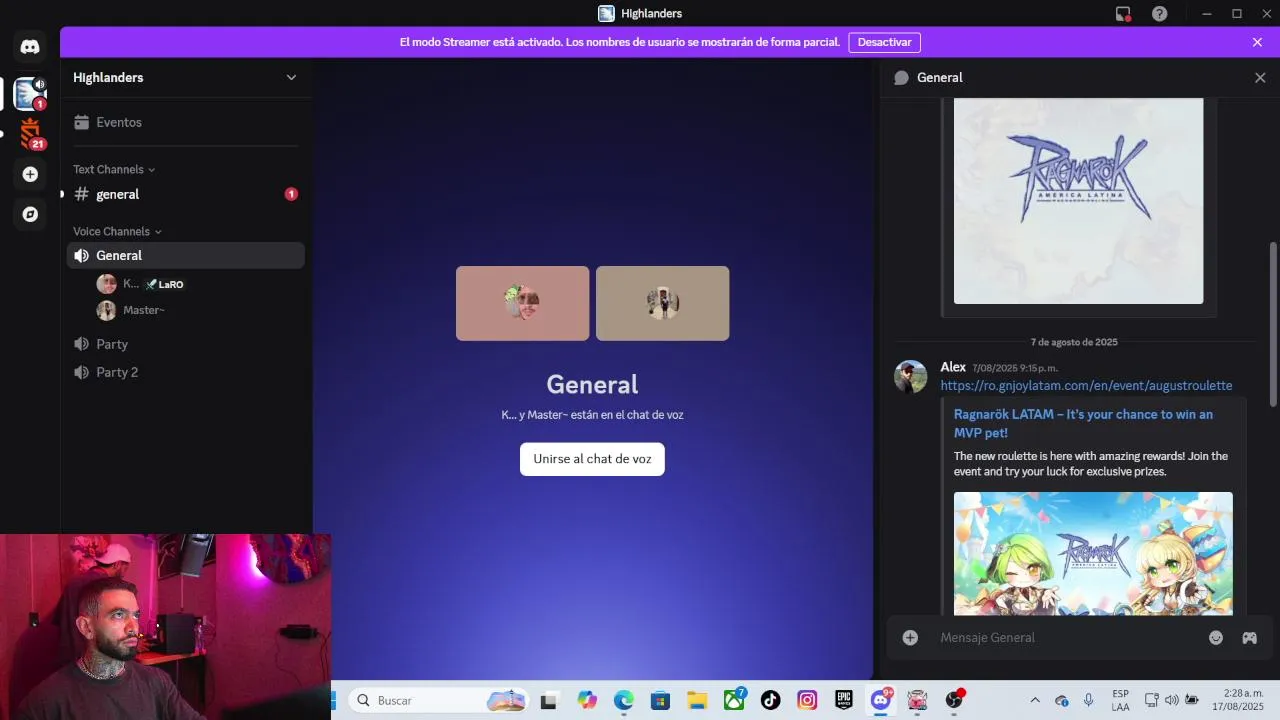Screen dimensions: 1280x720
Task: Open the Help question mark icon
Action: point(1159,14)
